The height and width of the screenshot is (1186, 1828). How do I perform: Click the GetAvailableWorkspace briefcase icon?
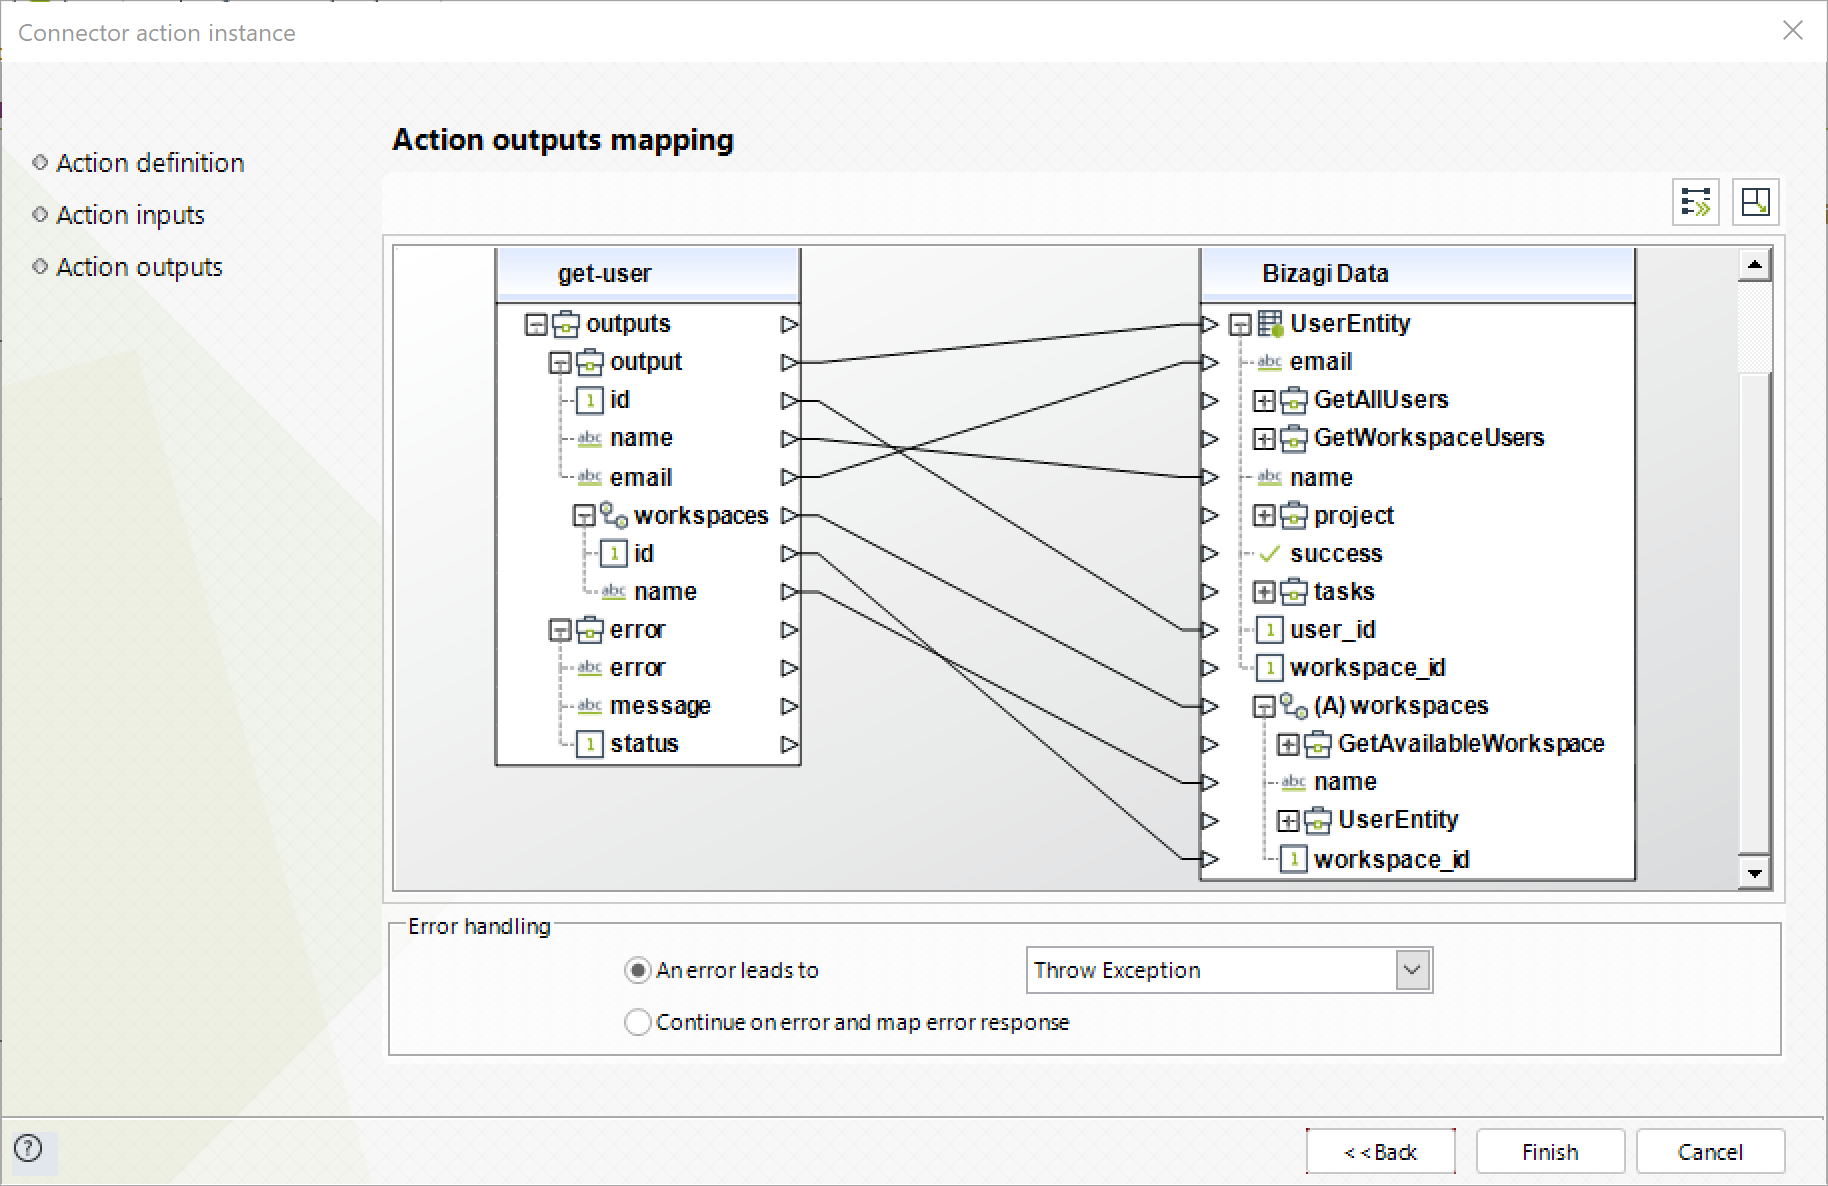pos(1318,744)
